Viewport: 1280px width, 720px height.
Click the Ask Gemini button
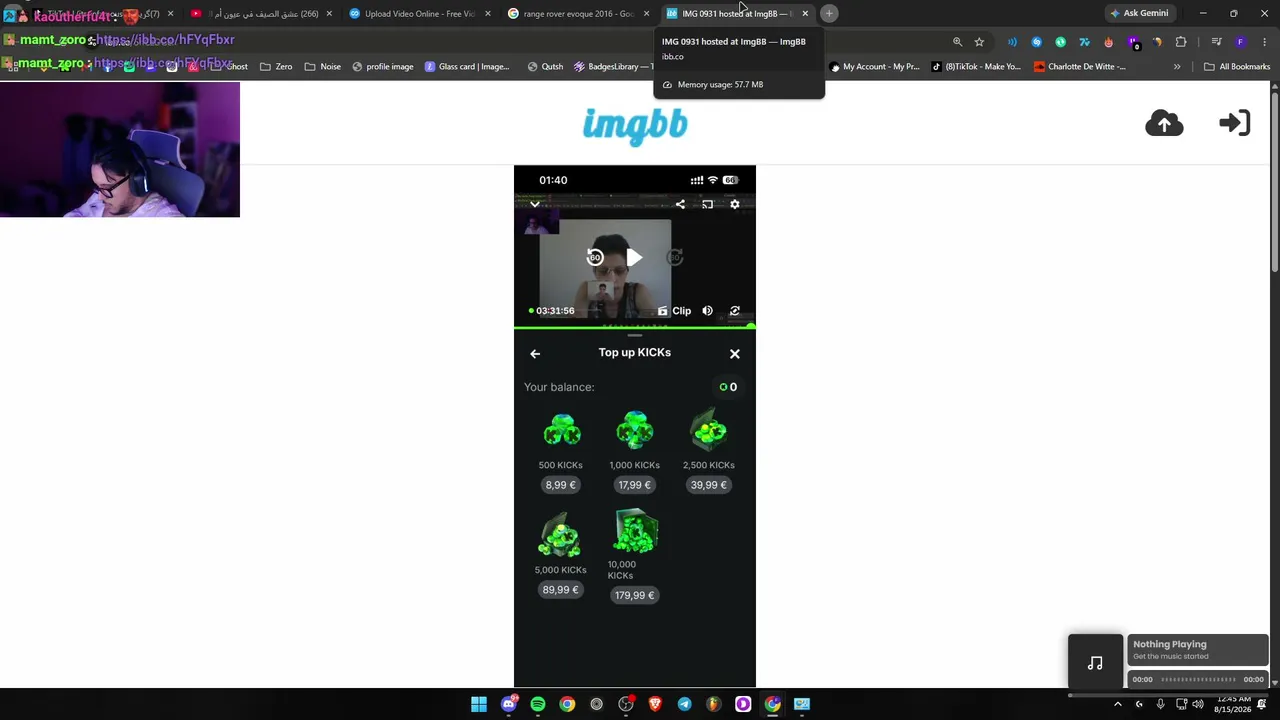1139,14
